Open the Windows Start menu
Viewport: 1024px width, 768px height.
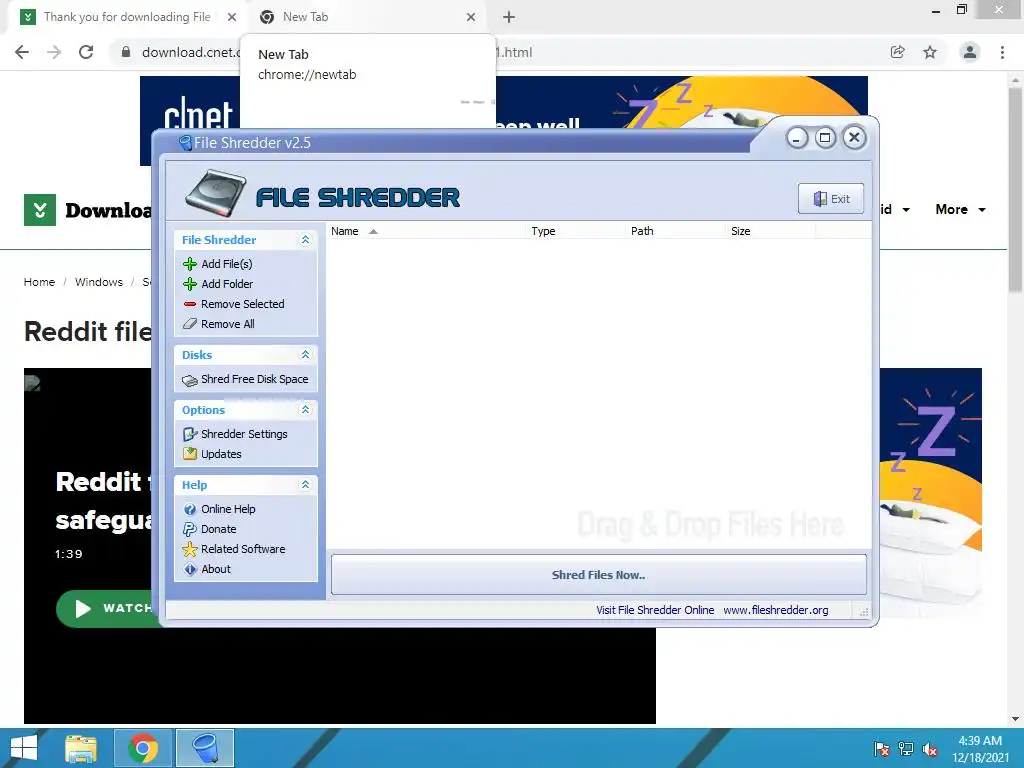(x=24, y=748)
